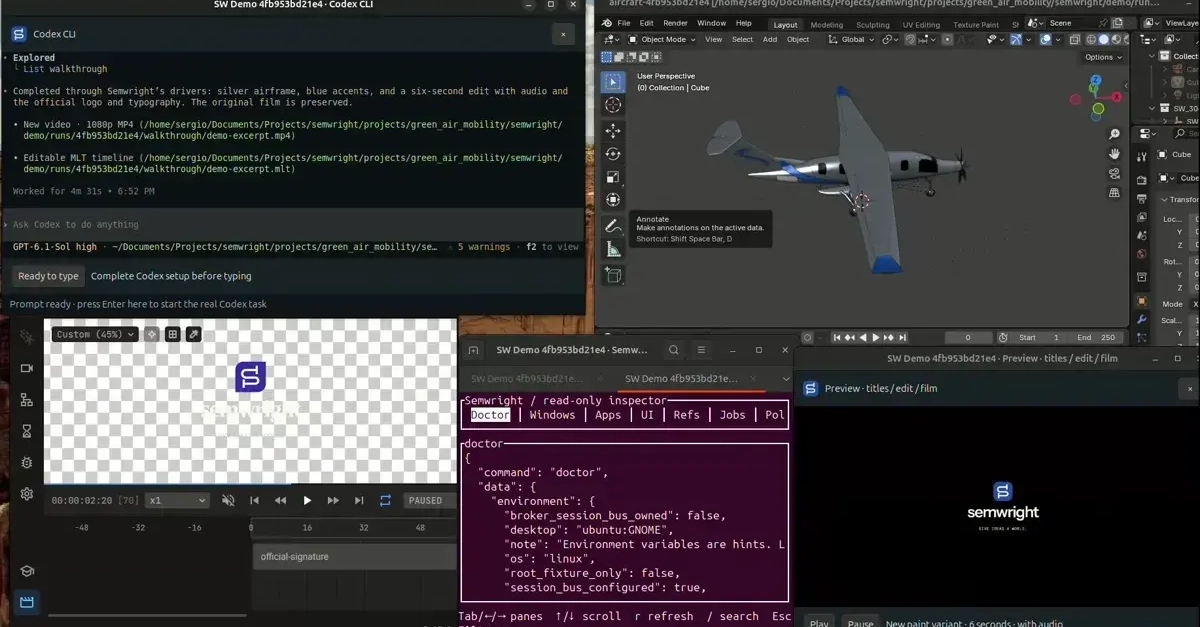1200x627 pixels.
Task: Click the hourglass icon in editor sidebar
Action: click(27, 431)
